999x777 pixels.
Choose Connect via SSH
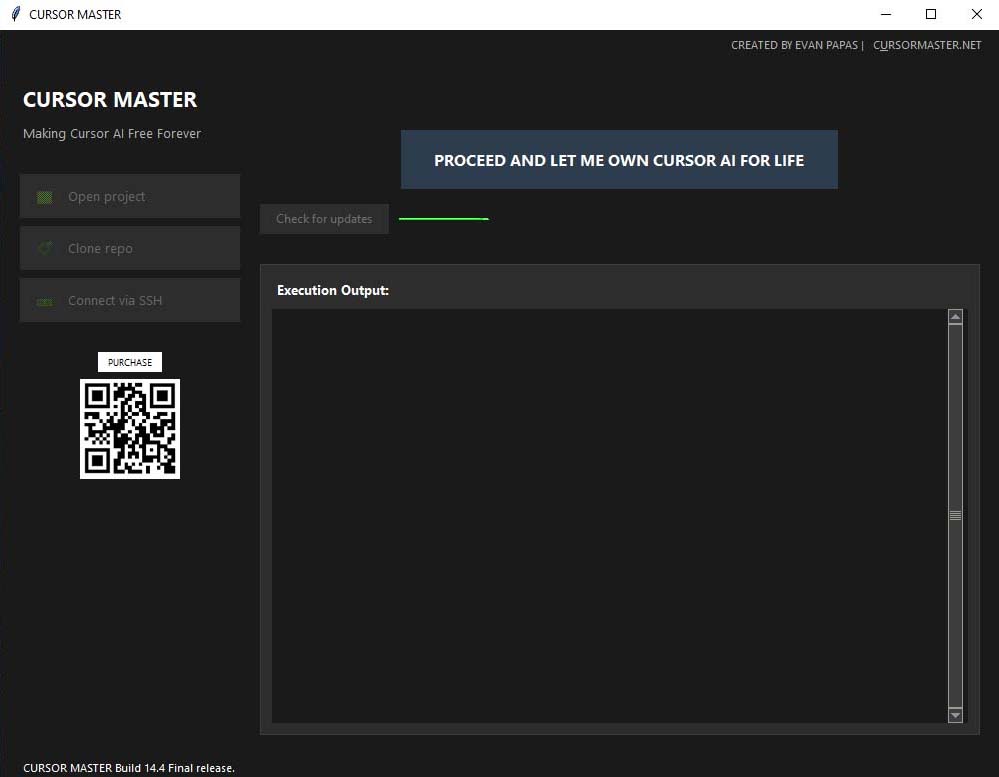[x=130, y=300]
